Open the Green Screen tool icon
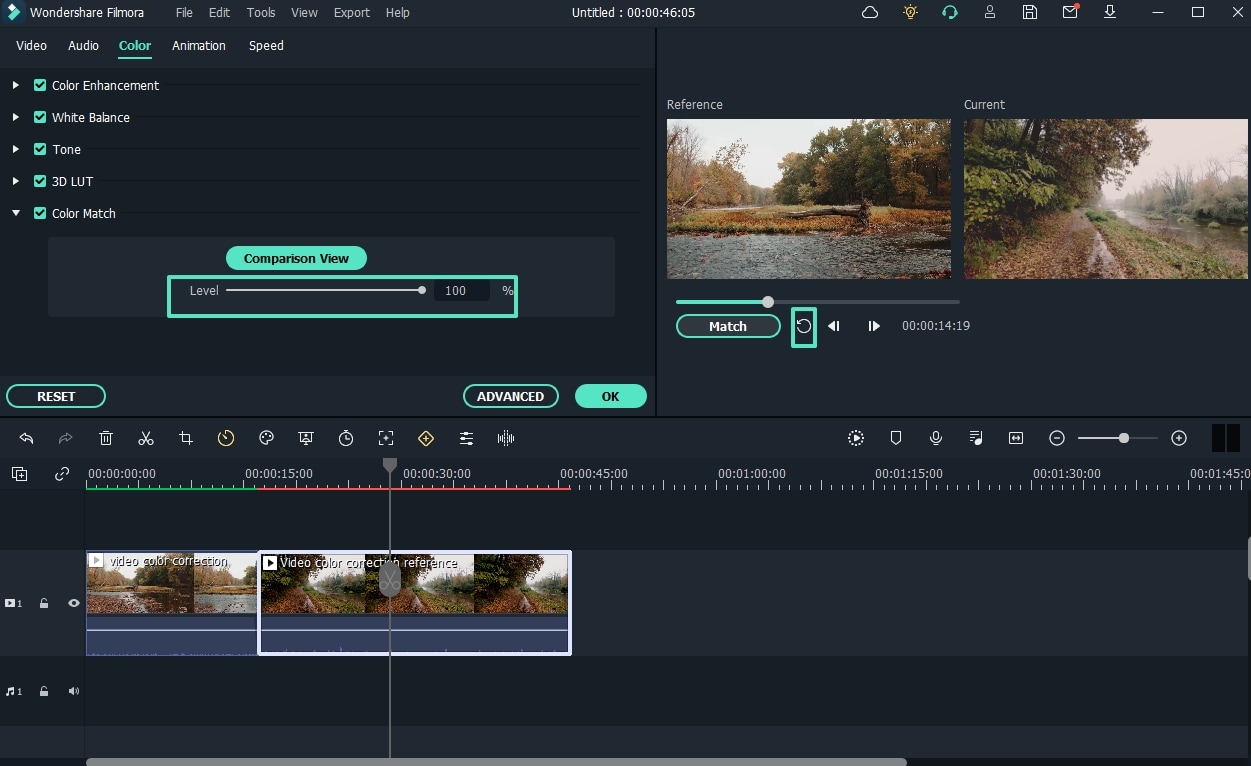This screenshot has width=1251, height=766. pos(306,438)
